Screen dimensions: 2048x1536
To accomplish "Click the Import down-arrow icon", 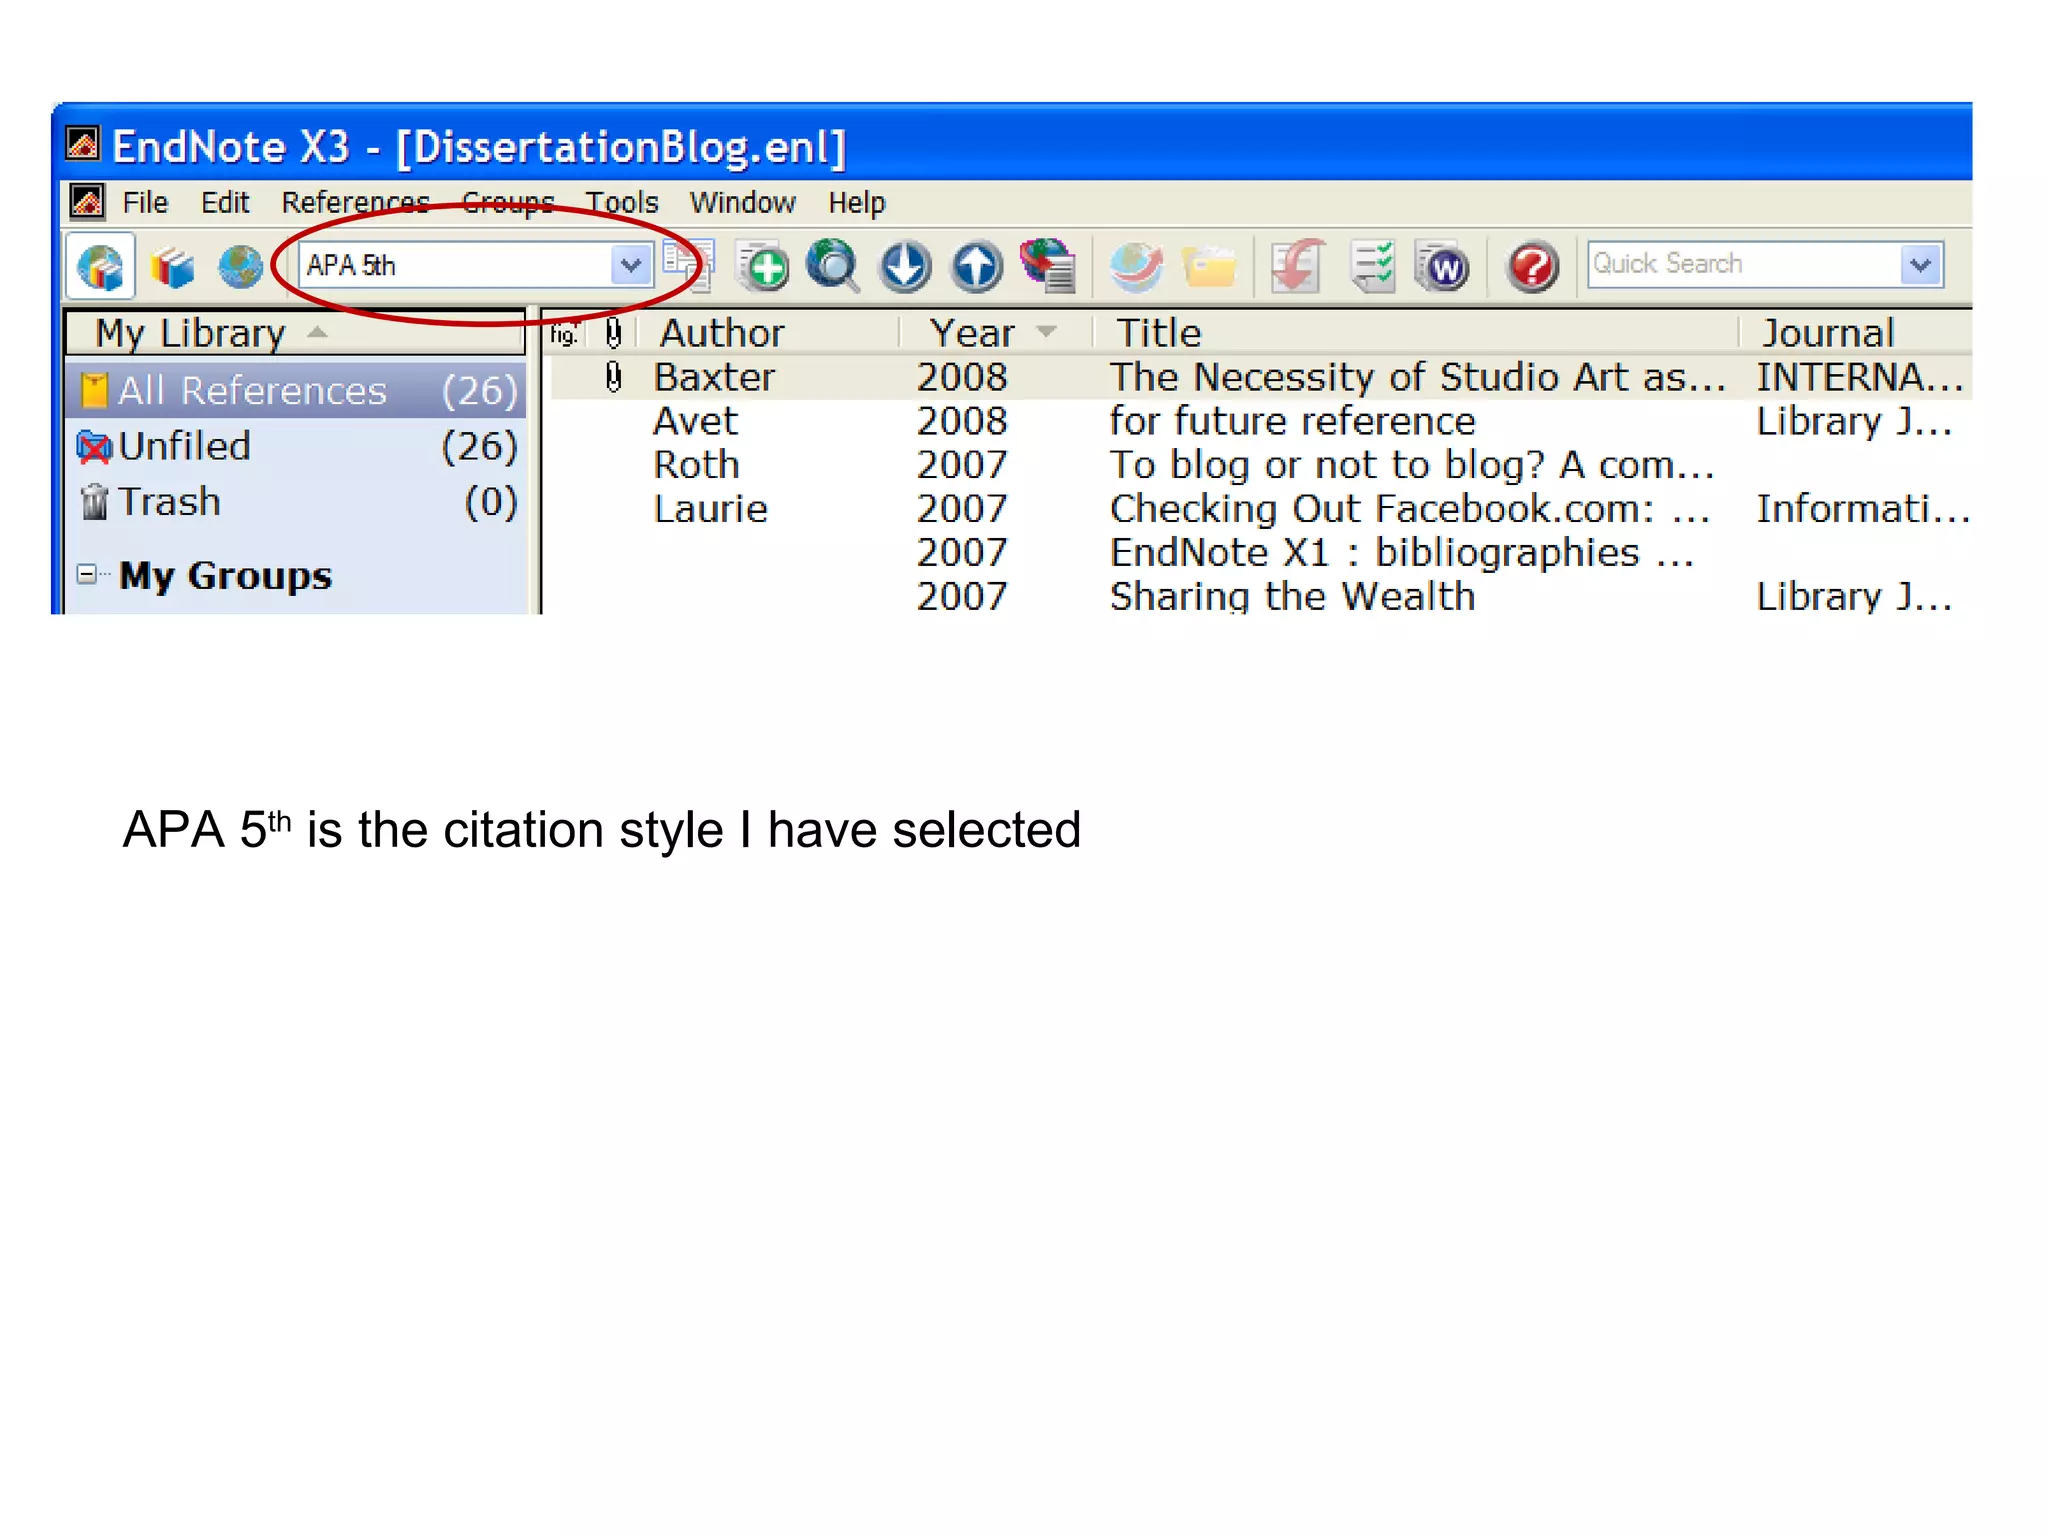I will tap(905, 267).
